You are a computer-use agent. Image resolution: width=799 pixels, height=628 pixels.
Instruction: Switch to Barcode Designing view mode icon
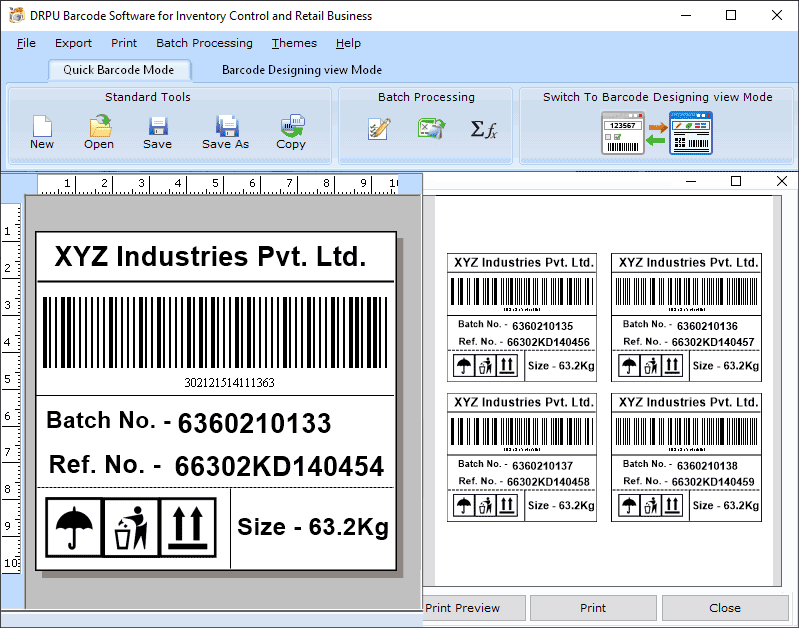point(656,133)
